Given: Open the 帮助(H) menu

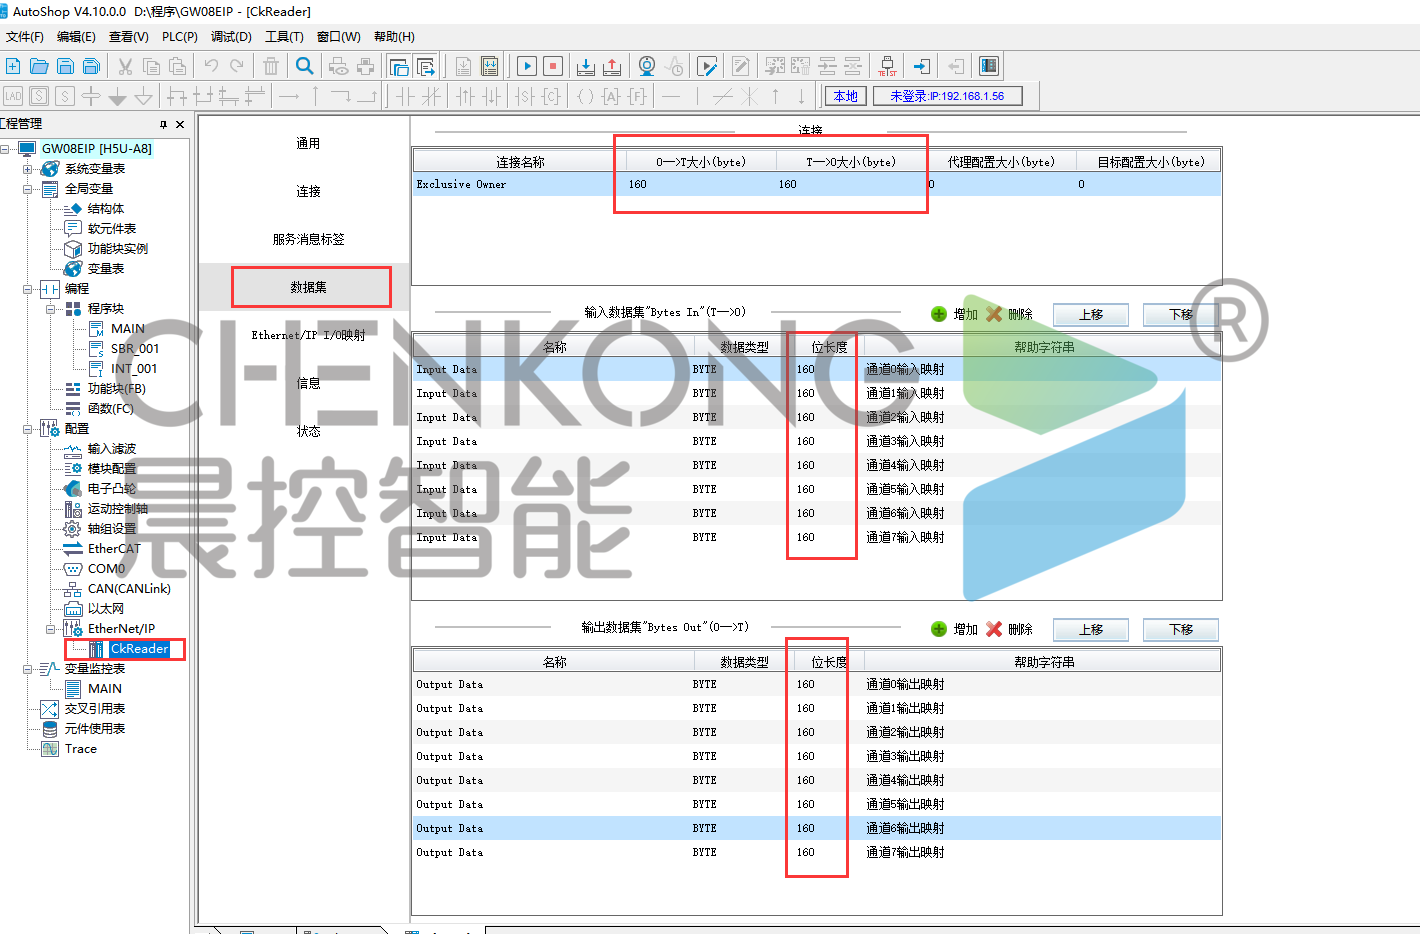Looking at the screenshot, I should tap(394, 37).
